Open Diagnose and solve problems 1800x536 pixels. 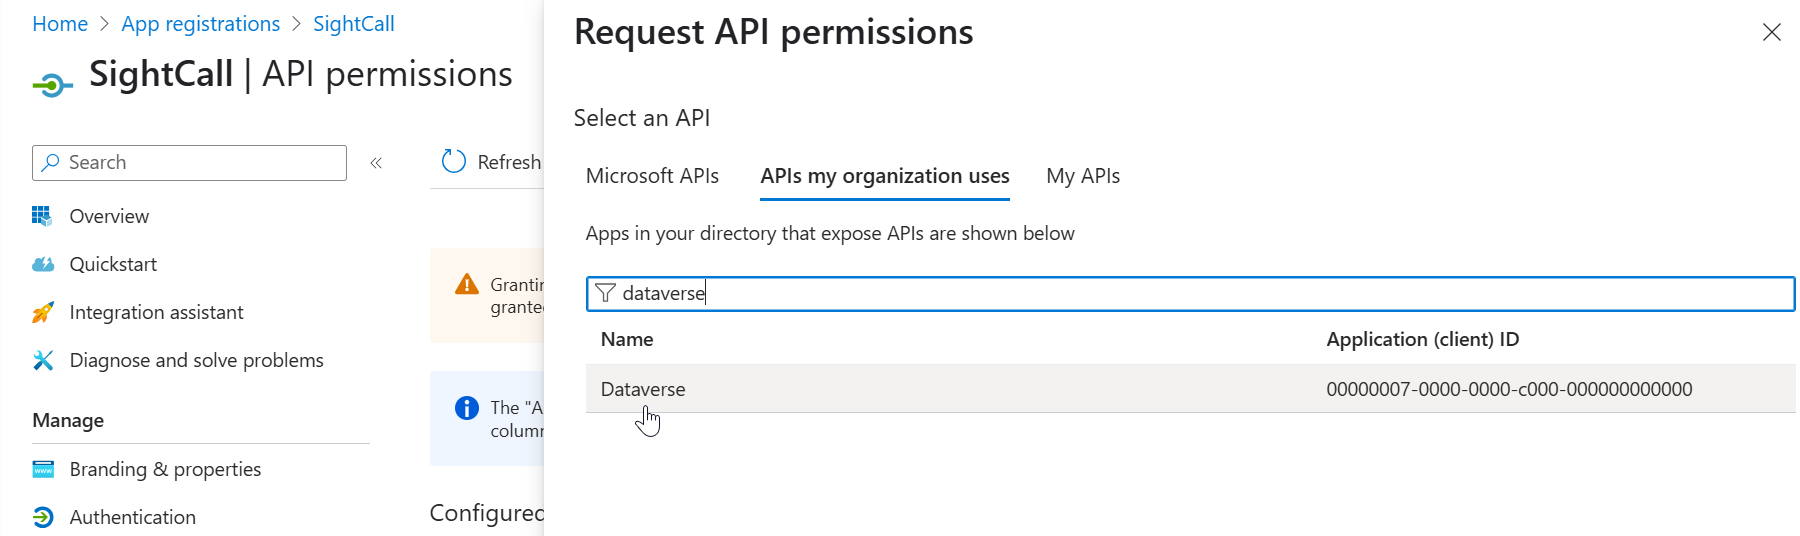tap(196, 360)
